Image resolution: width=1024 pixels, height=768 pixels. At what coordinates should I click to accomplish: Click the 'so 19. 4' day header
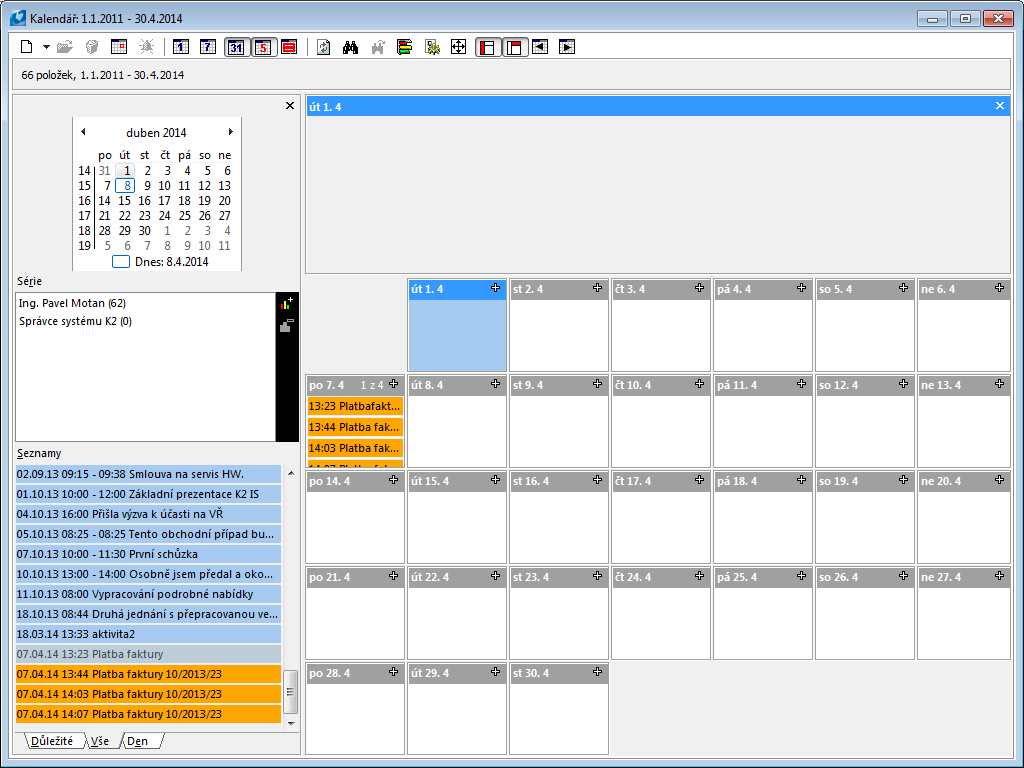(x=865, y=481)
